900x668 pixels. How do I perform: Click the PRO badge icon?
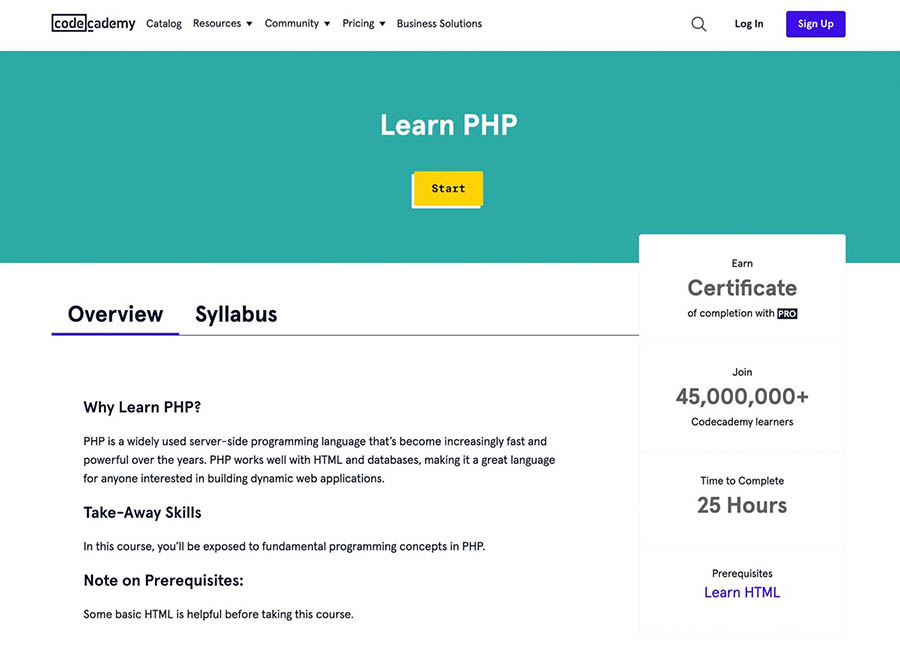coord(787,313)
